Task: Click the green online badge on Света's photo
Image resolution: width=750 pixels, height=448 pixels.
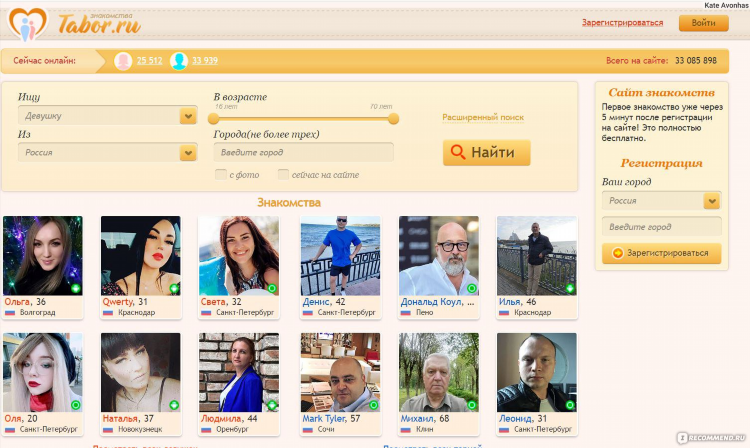Action: [272, 288]
